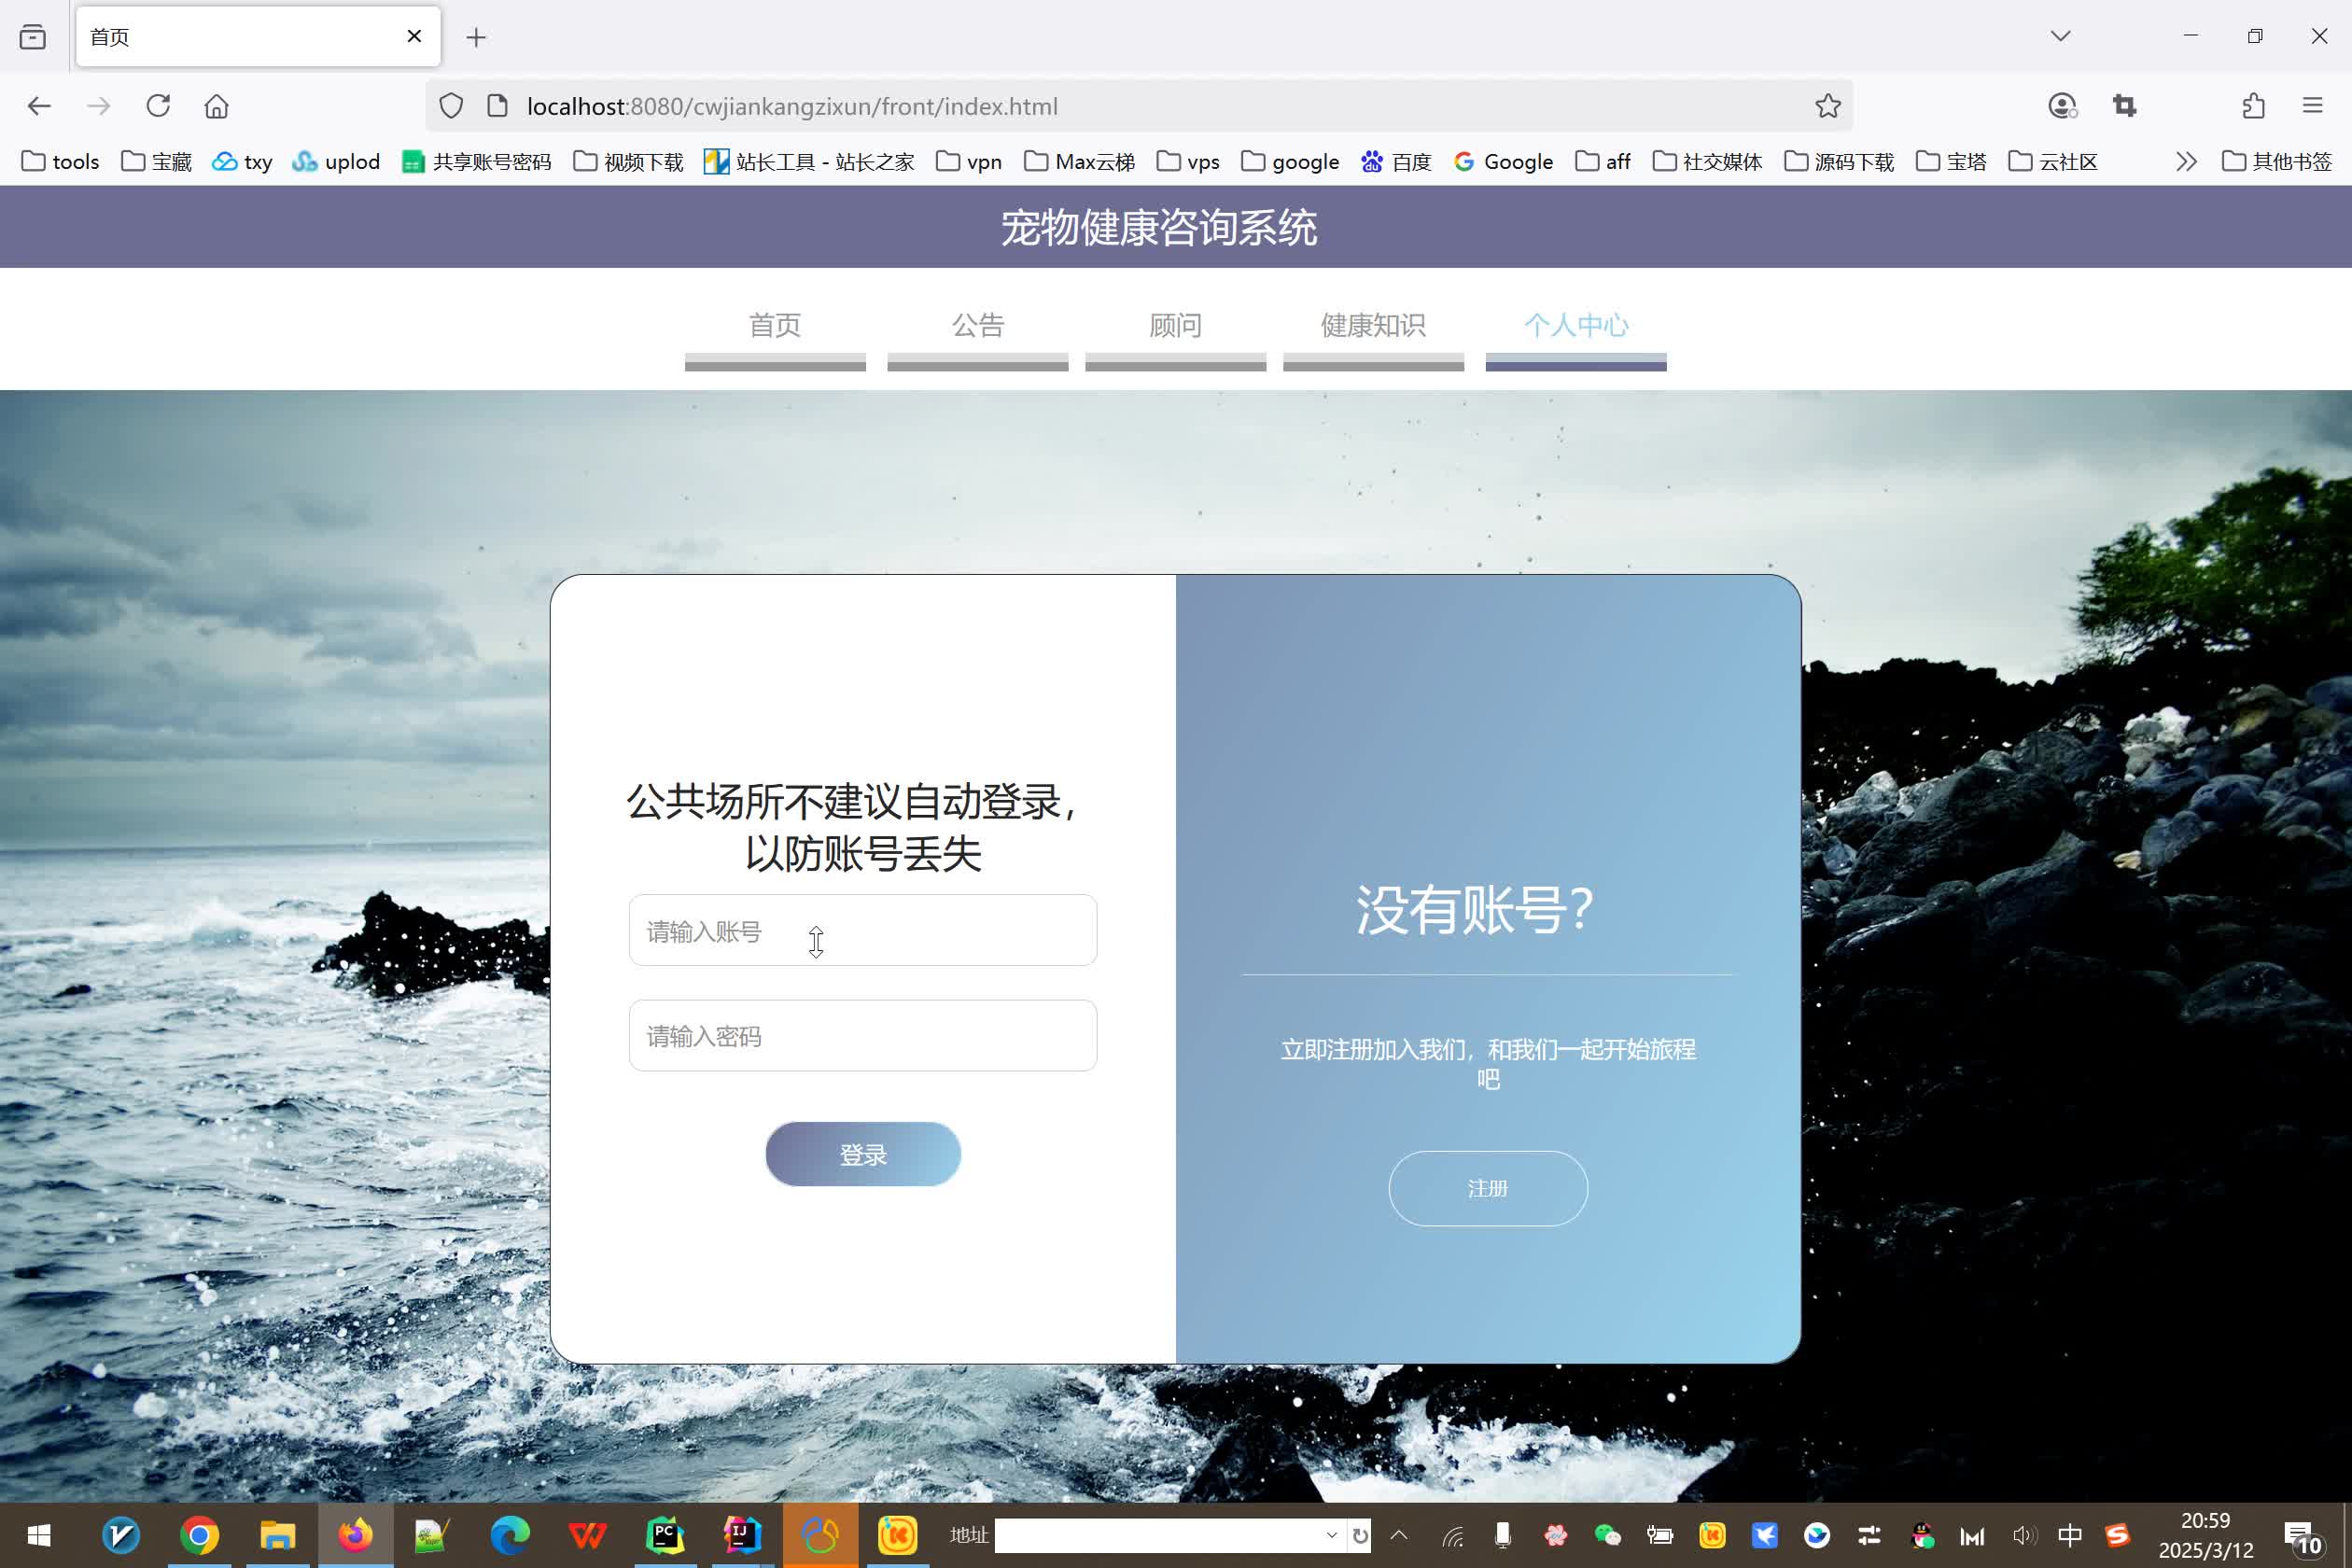
Task: Click the browser refresh icon
Action: [x=158, y=106]
